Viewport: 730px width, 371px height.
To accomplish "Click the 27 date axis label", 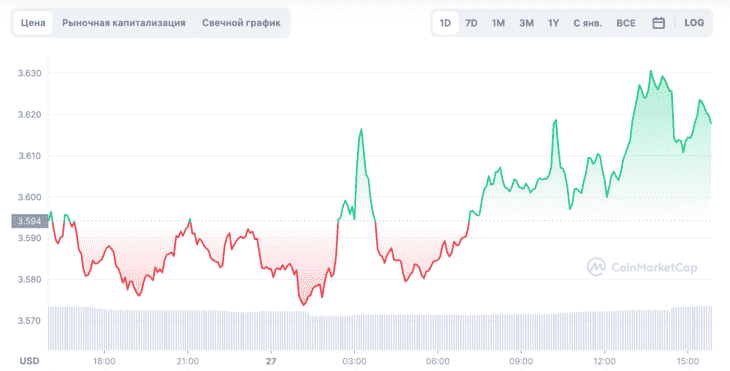I will (x=271, y=361).
